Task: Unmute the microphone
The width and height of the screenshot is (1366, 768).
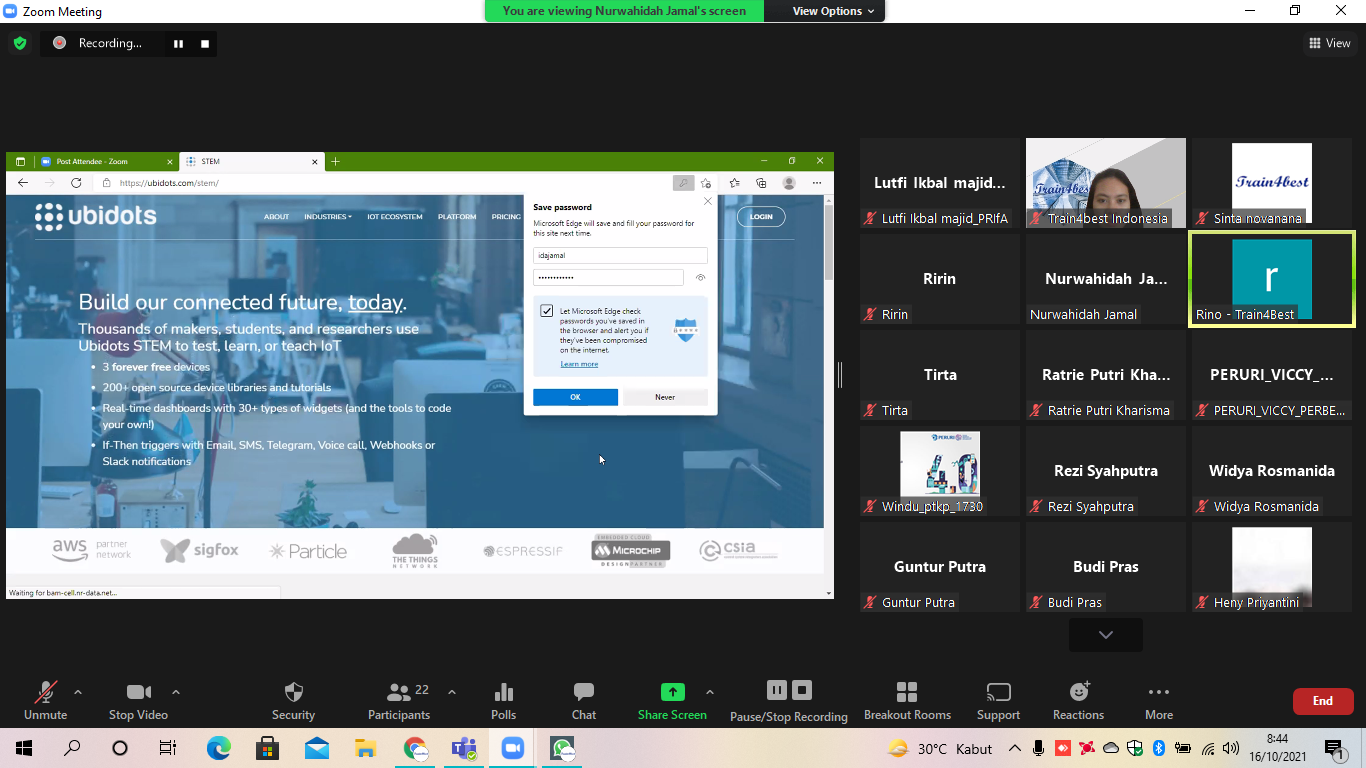Action: coord(46,693)
